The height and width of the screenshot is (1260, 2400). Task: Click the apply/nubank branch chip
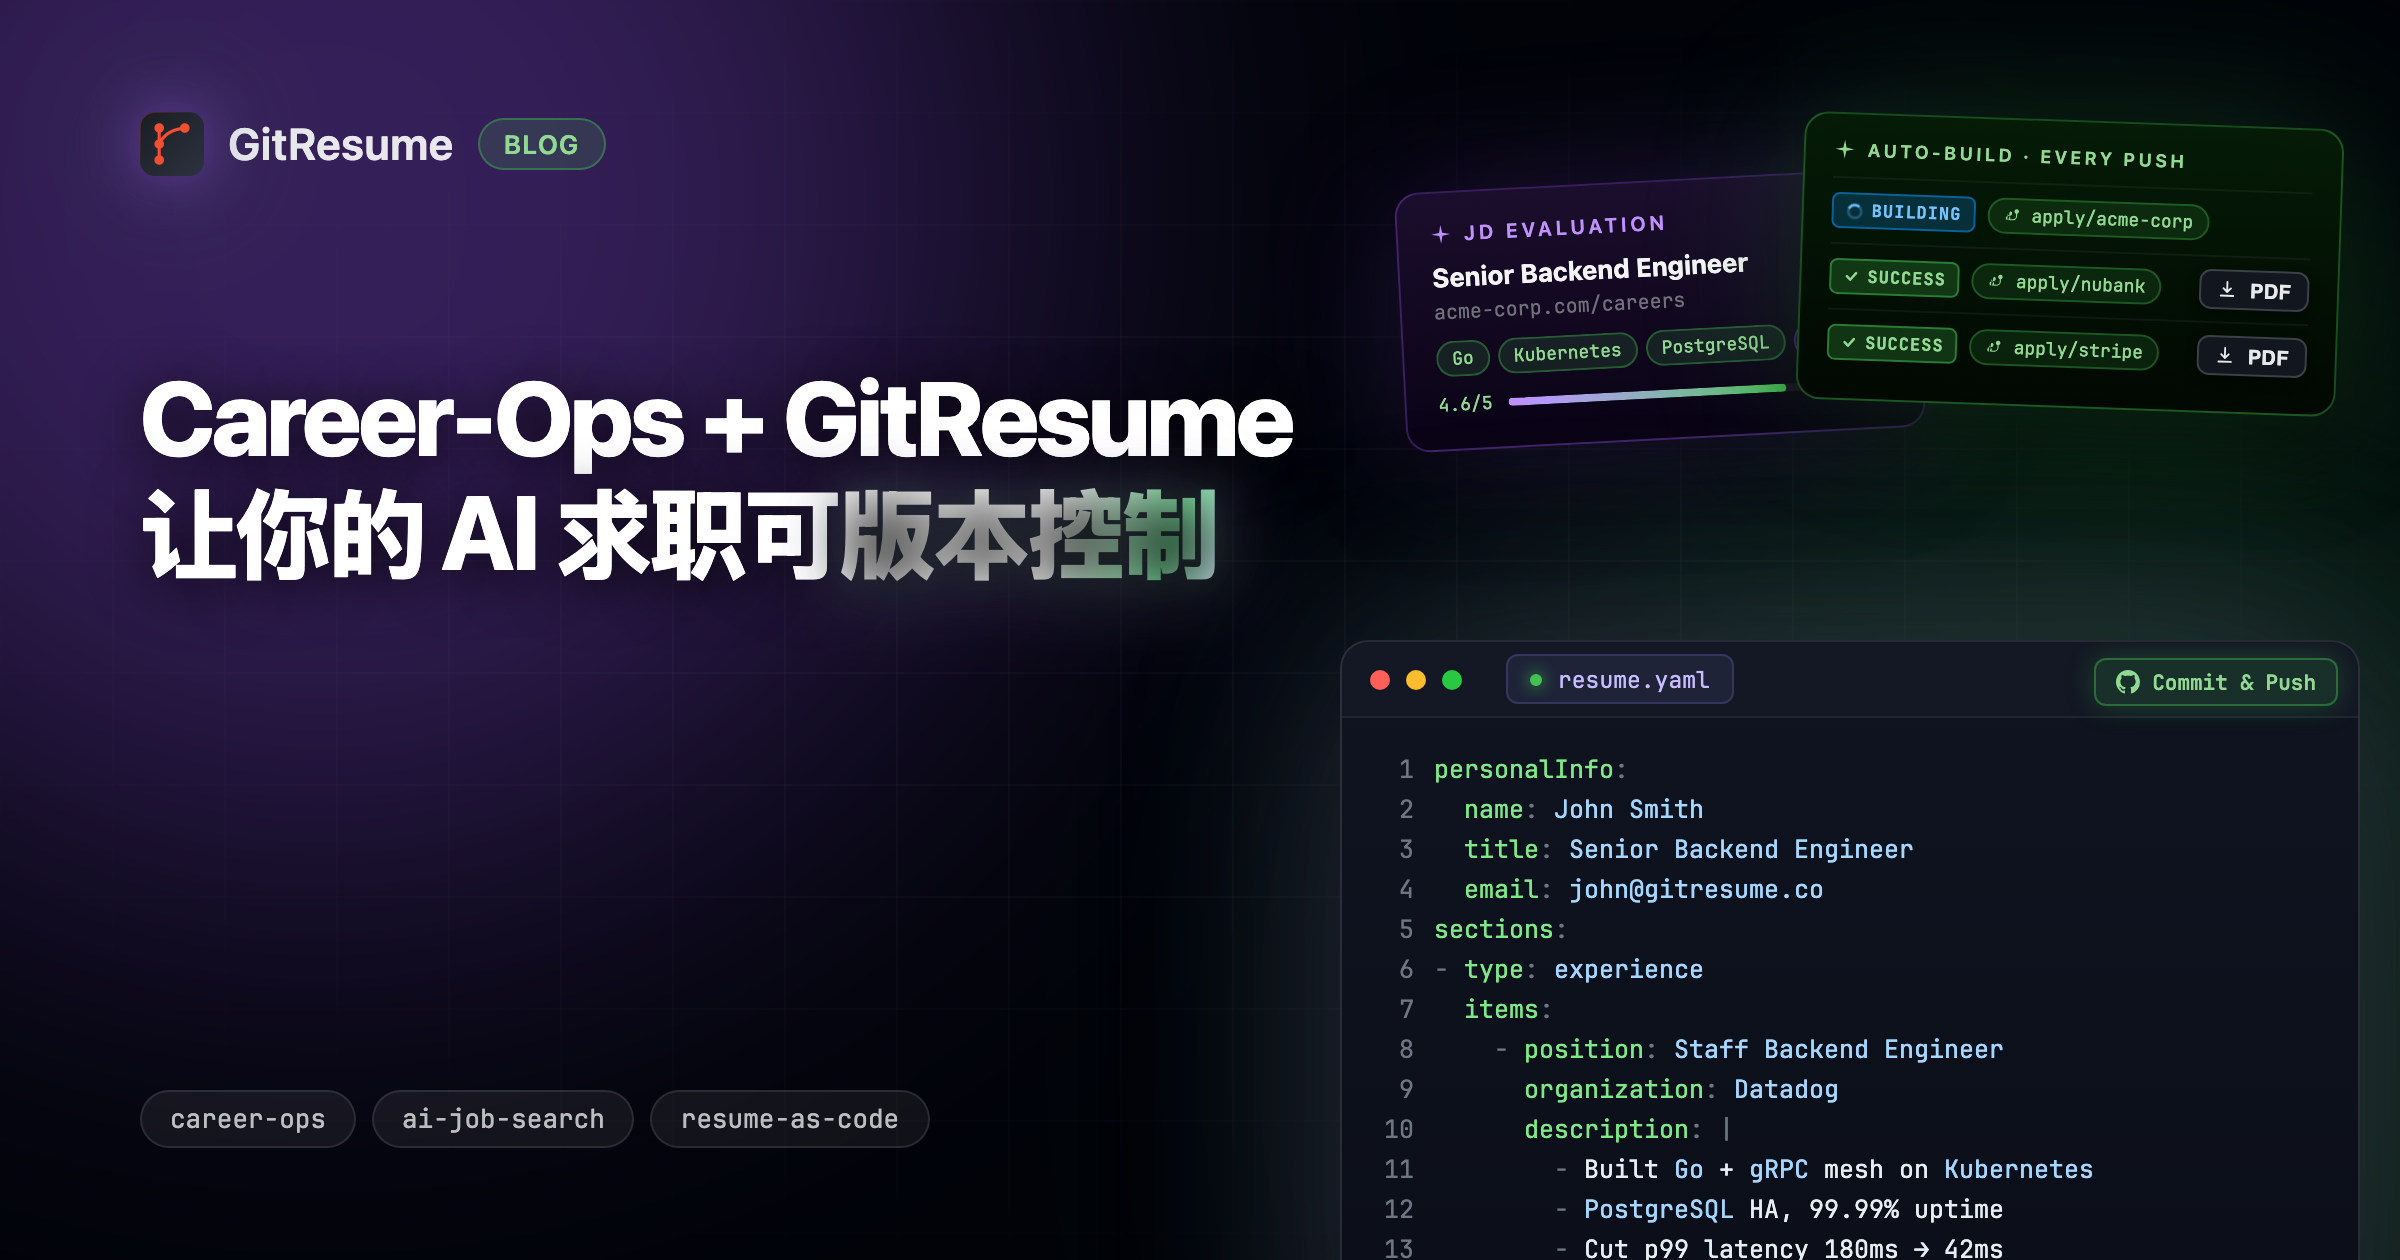(2066, 284)
